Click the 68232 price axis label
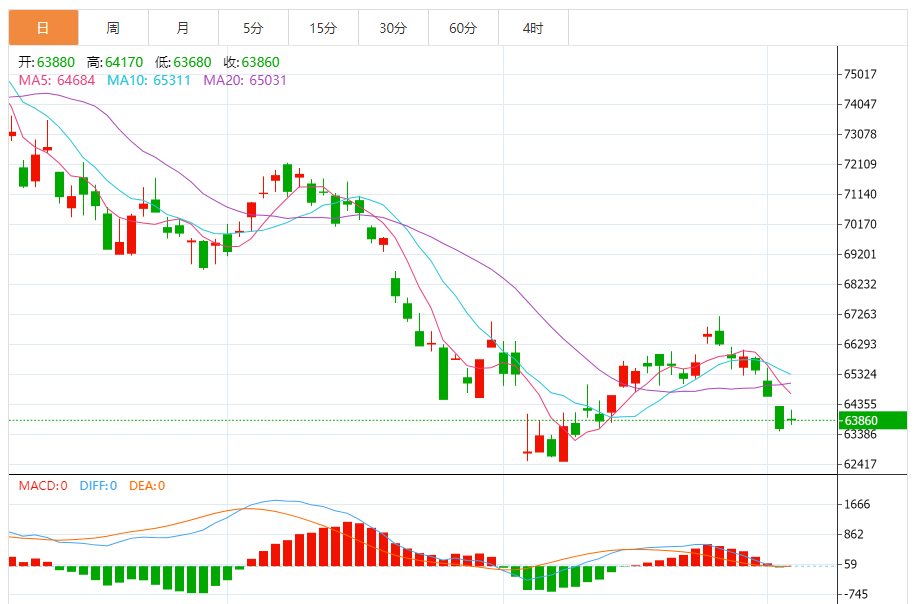The width and height of the screenshot is (914, 604). click(860, 285)
